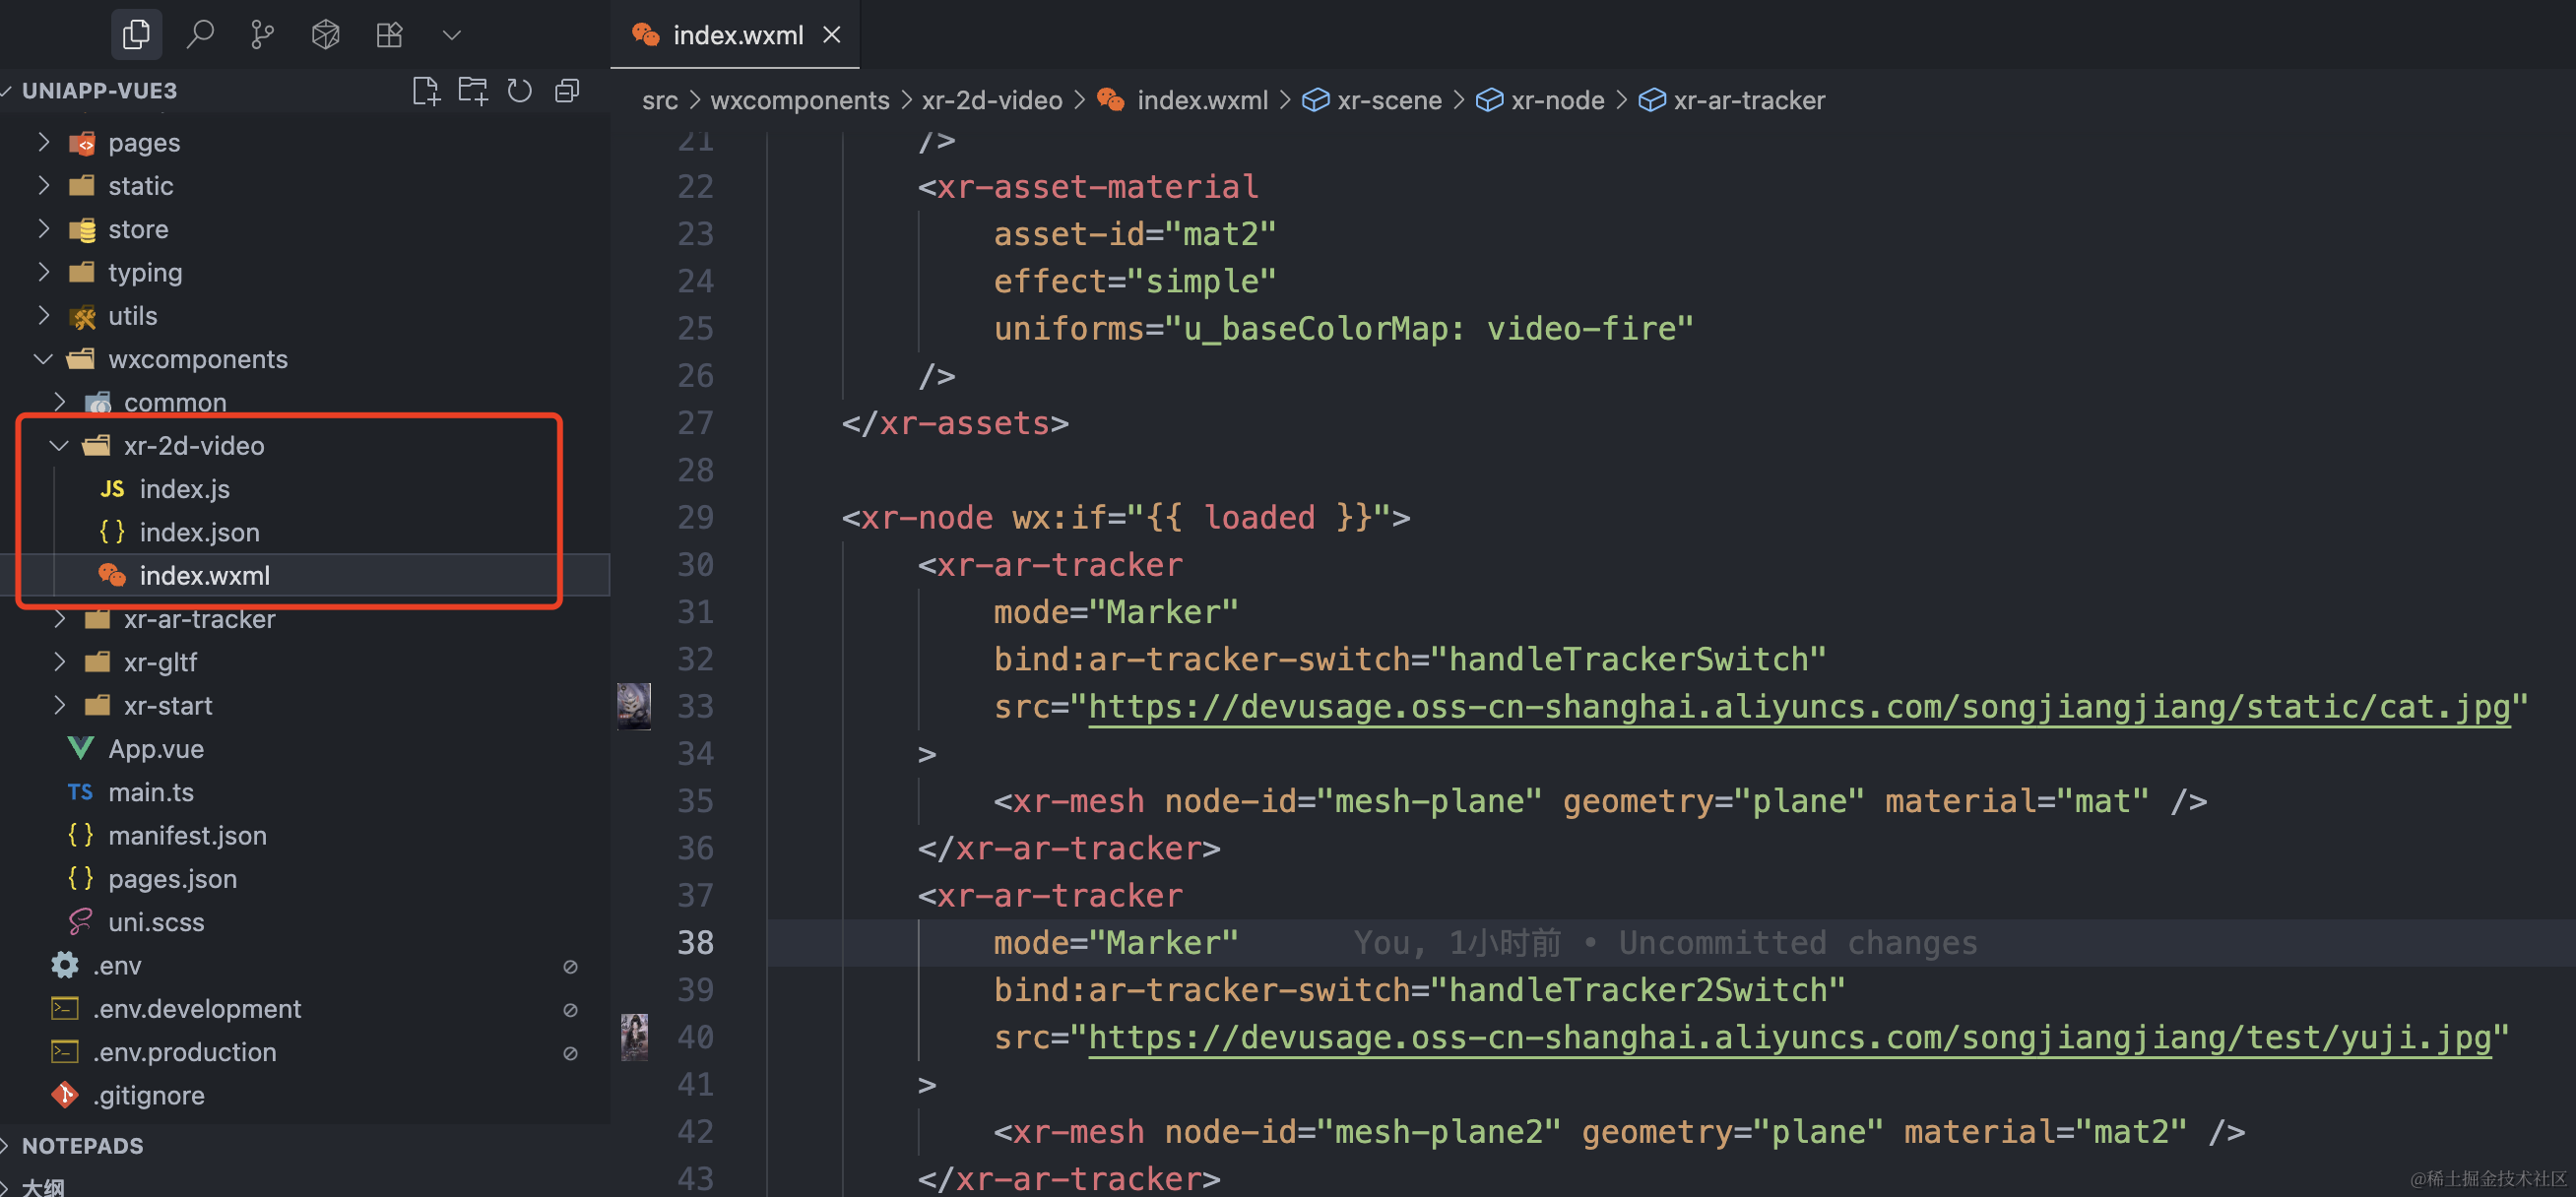Open the Extensions view icon
This screenshot has width=2576, height=1197.
tap(389, 35)
